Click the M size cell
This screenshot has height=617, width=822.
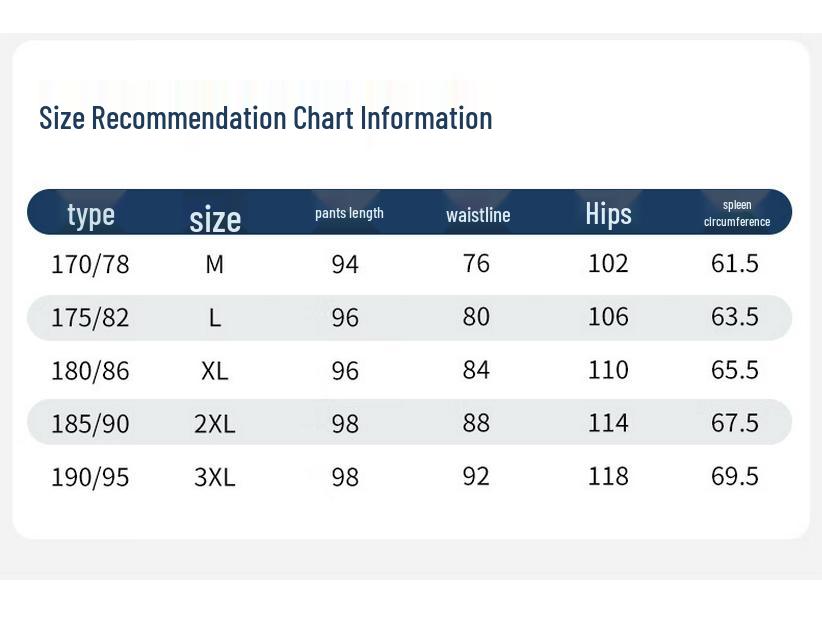(214, 264)
